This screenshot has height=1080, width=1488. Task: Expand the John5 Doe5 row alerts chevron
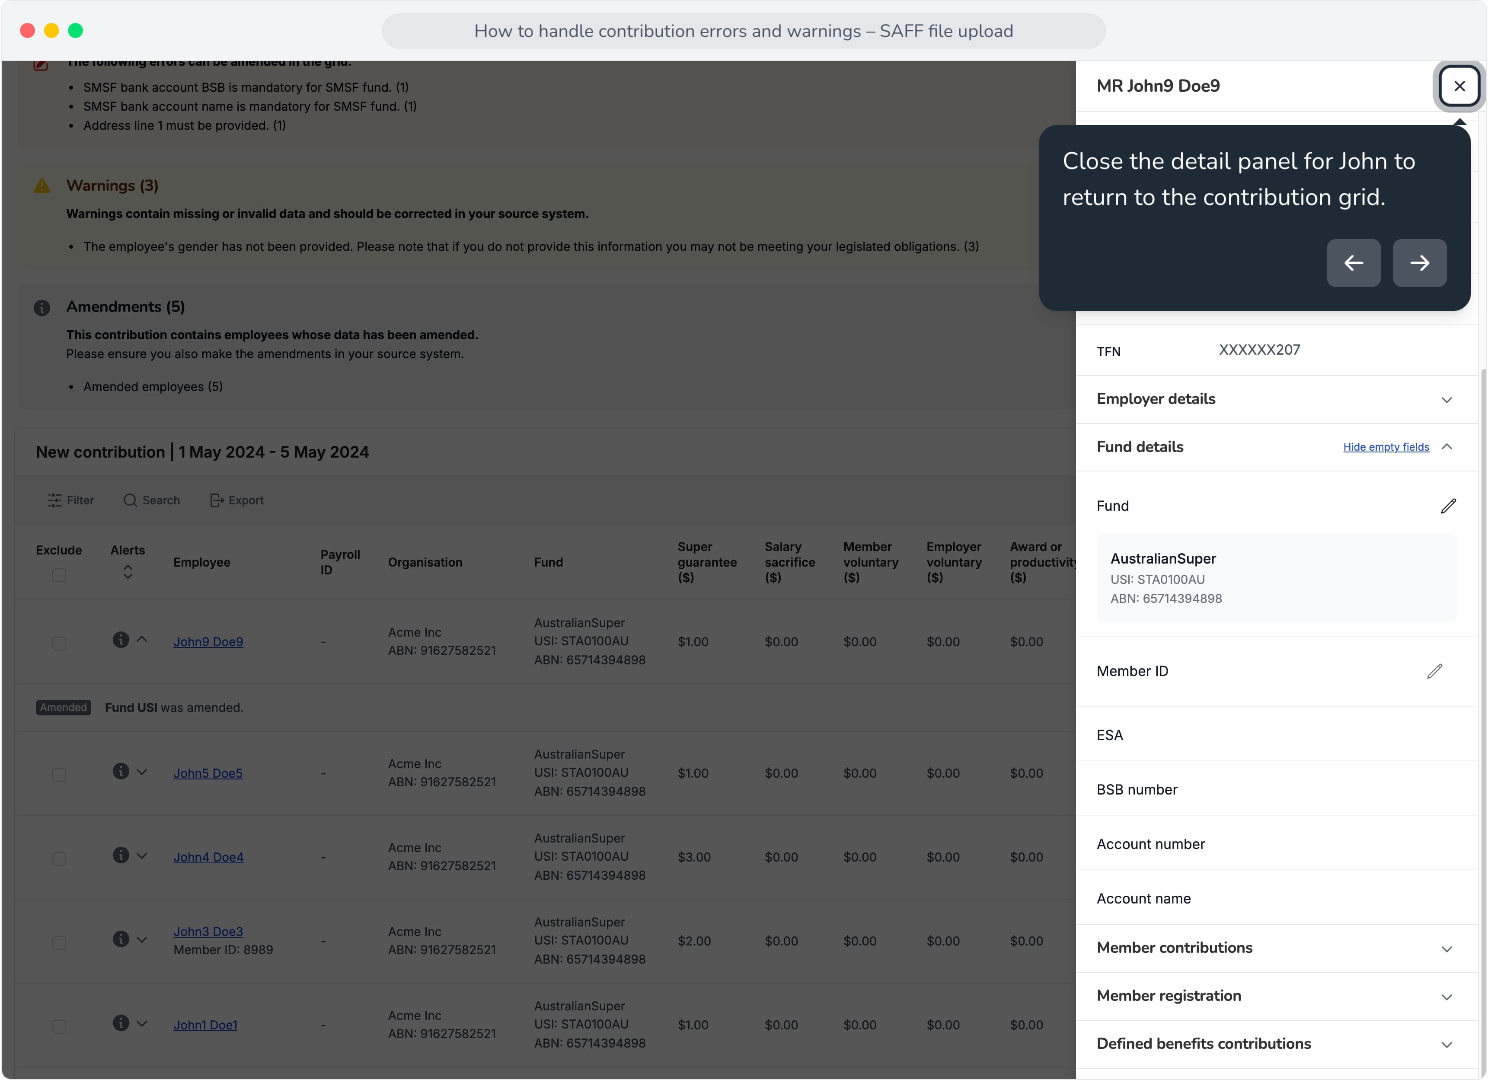(142, 772)
